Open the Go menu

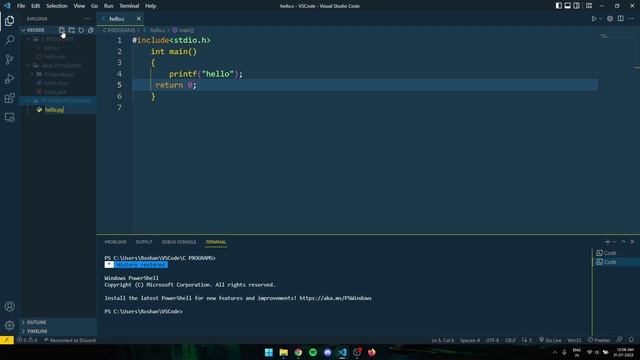tap(94, 6)
